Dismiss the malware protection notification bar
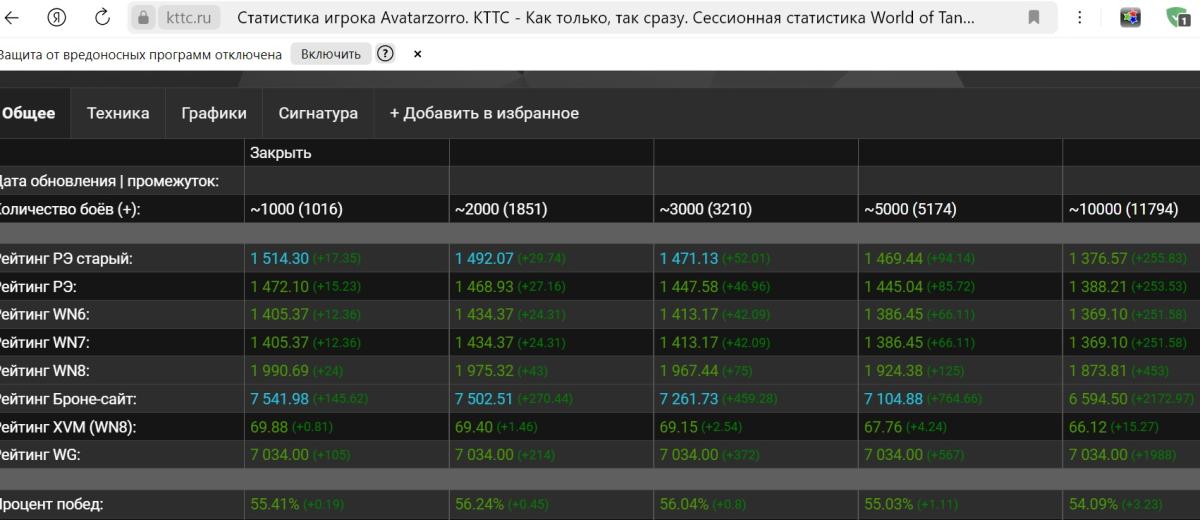 [x=418, y=54]
